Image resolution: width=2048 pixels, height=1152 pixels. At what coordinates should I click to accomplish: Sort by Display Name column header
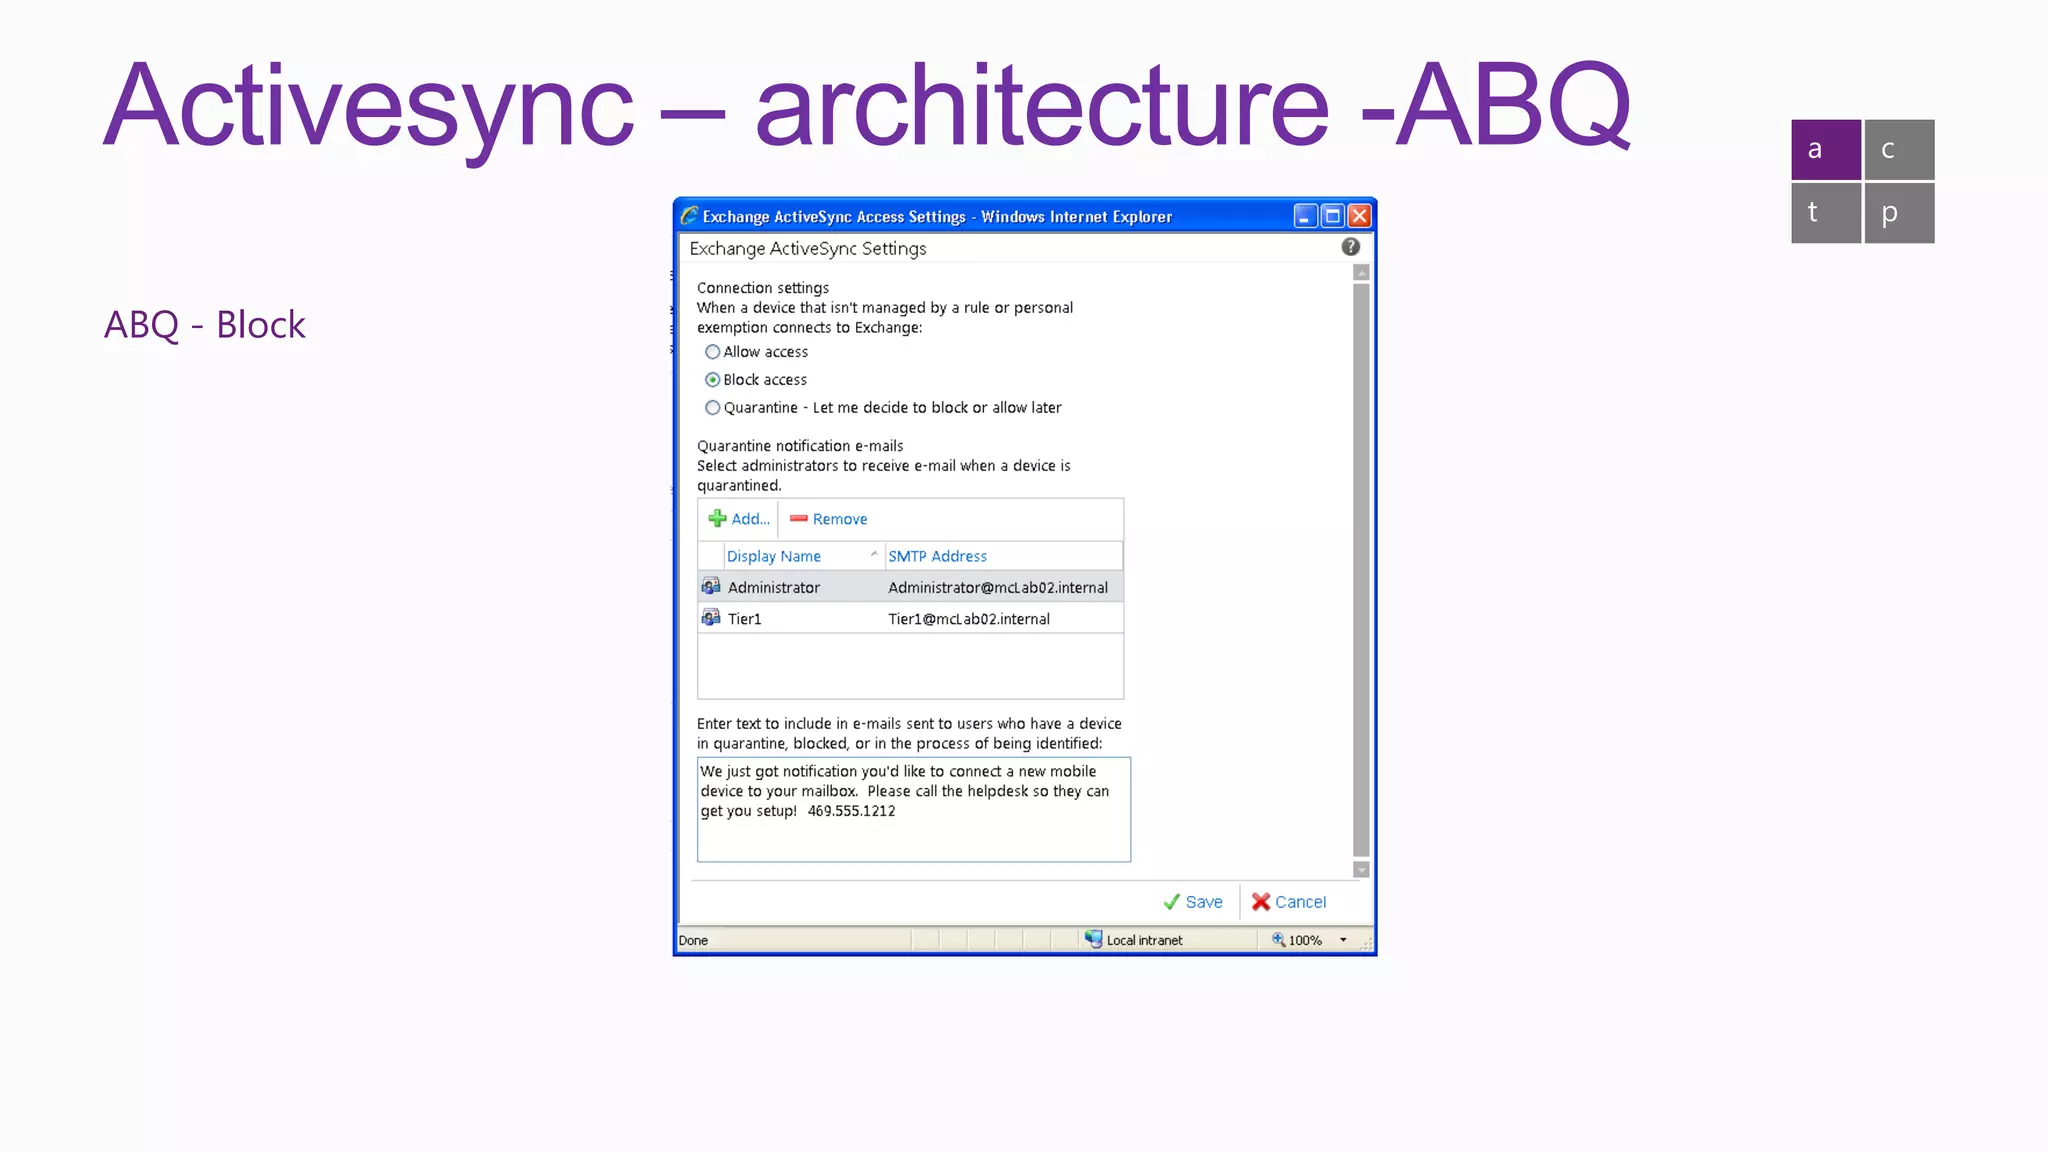pos(803,556)
